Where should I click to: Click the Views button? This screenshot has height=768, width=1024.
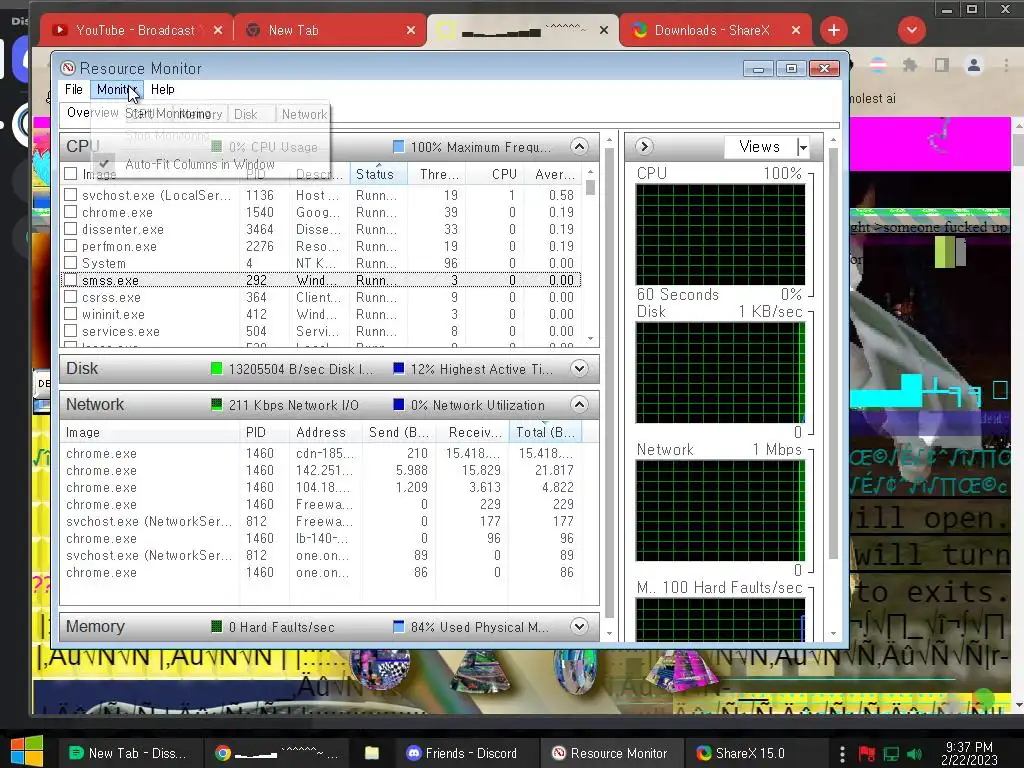pos(760,147)
